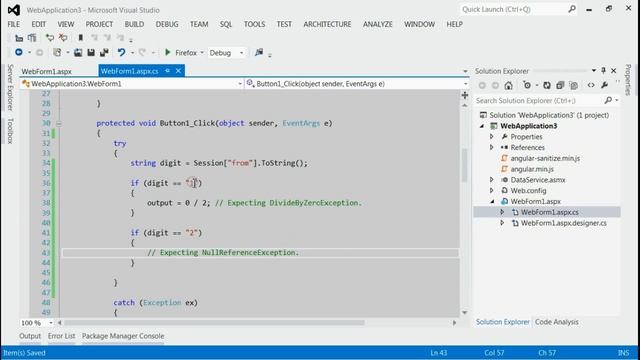Screen dimensions: 640x360
Task: Click the decrease line indent icon
Action: pos(19,38)
